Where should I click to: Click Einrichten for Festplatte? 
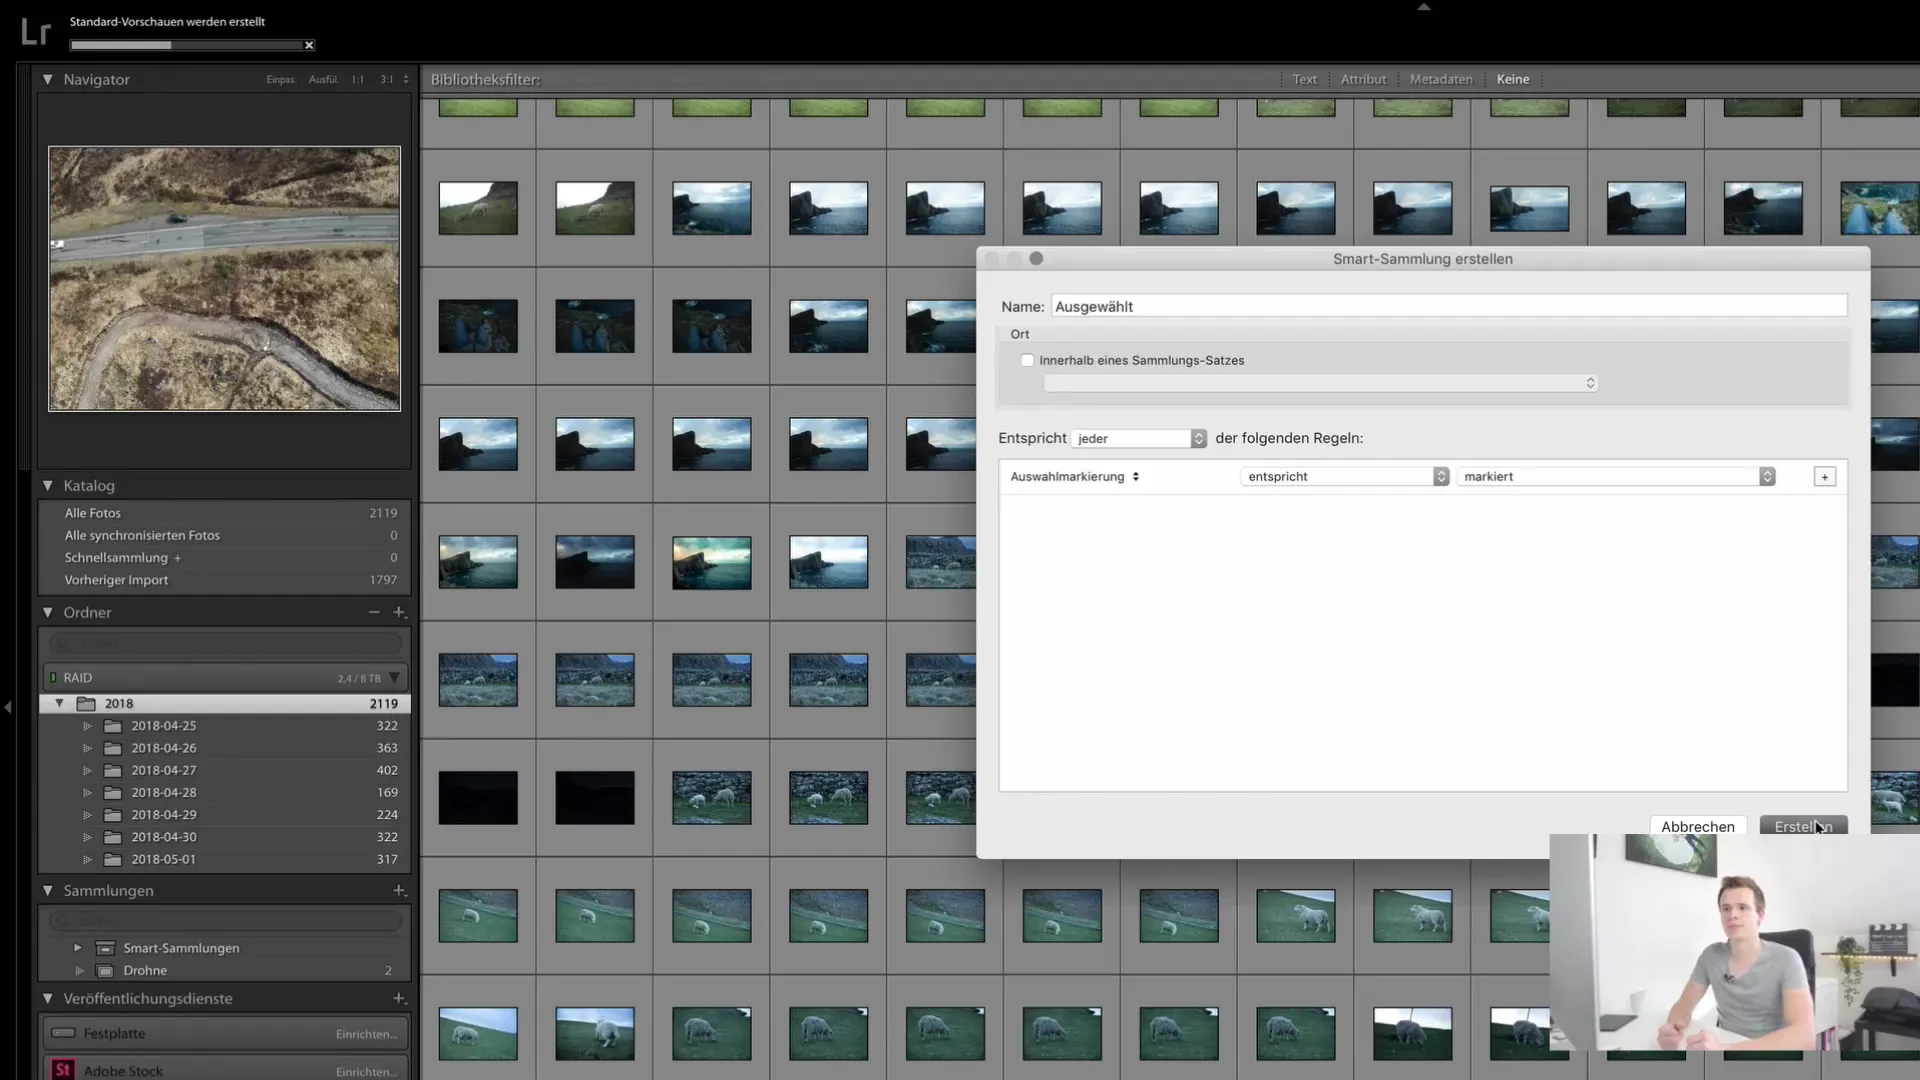coord(366,1034)
